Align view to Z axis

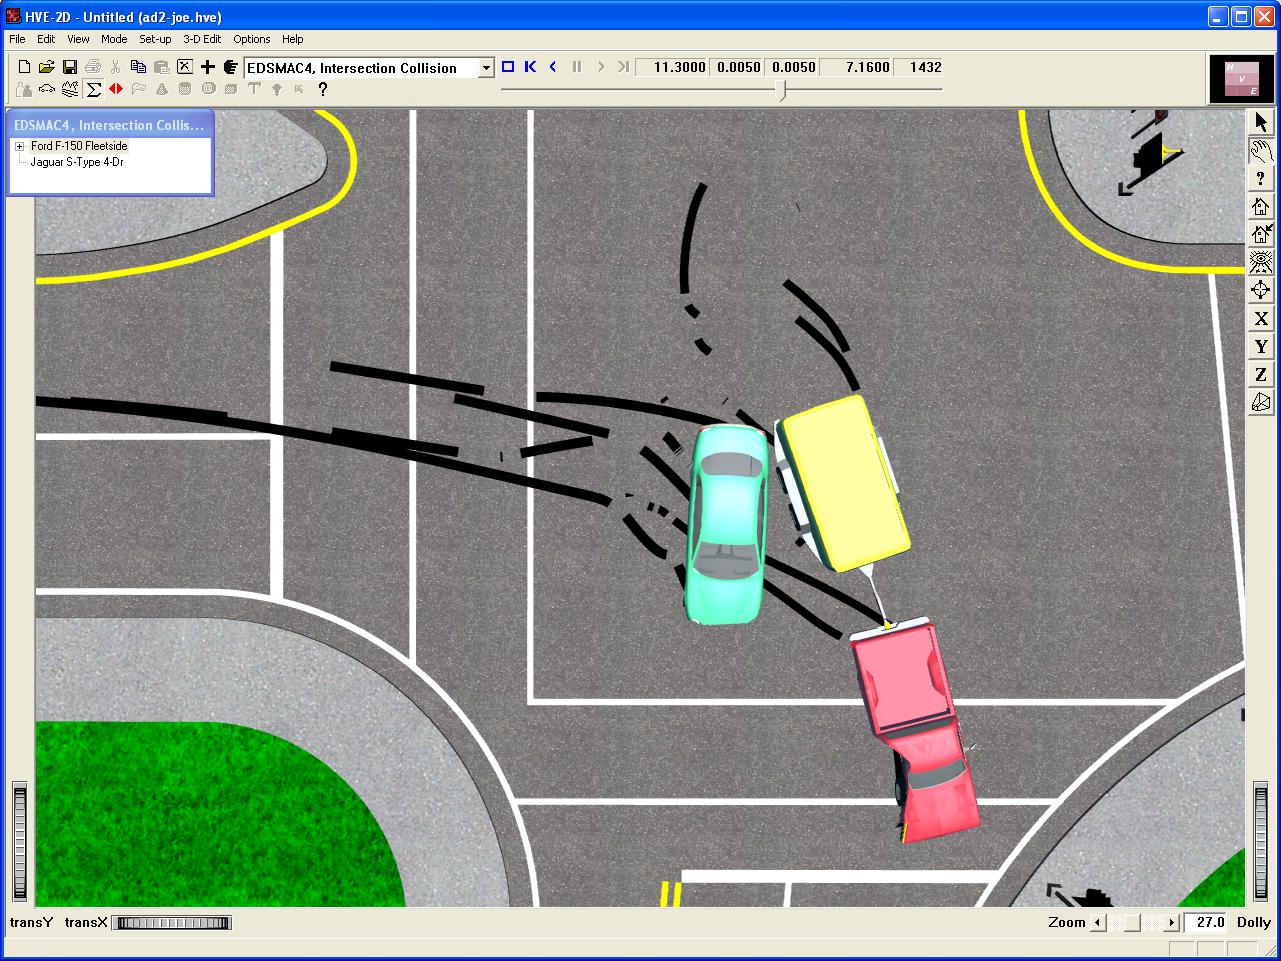coord(1261,375)
